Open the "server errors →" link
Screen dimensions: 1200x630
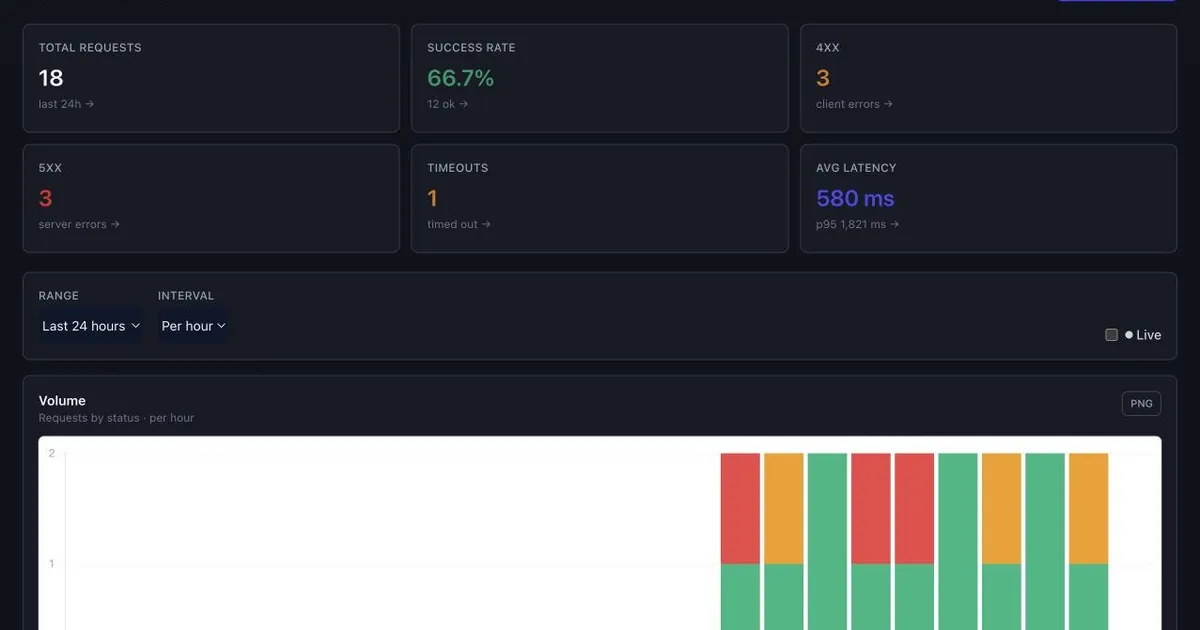tap(80, 224)
